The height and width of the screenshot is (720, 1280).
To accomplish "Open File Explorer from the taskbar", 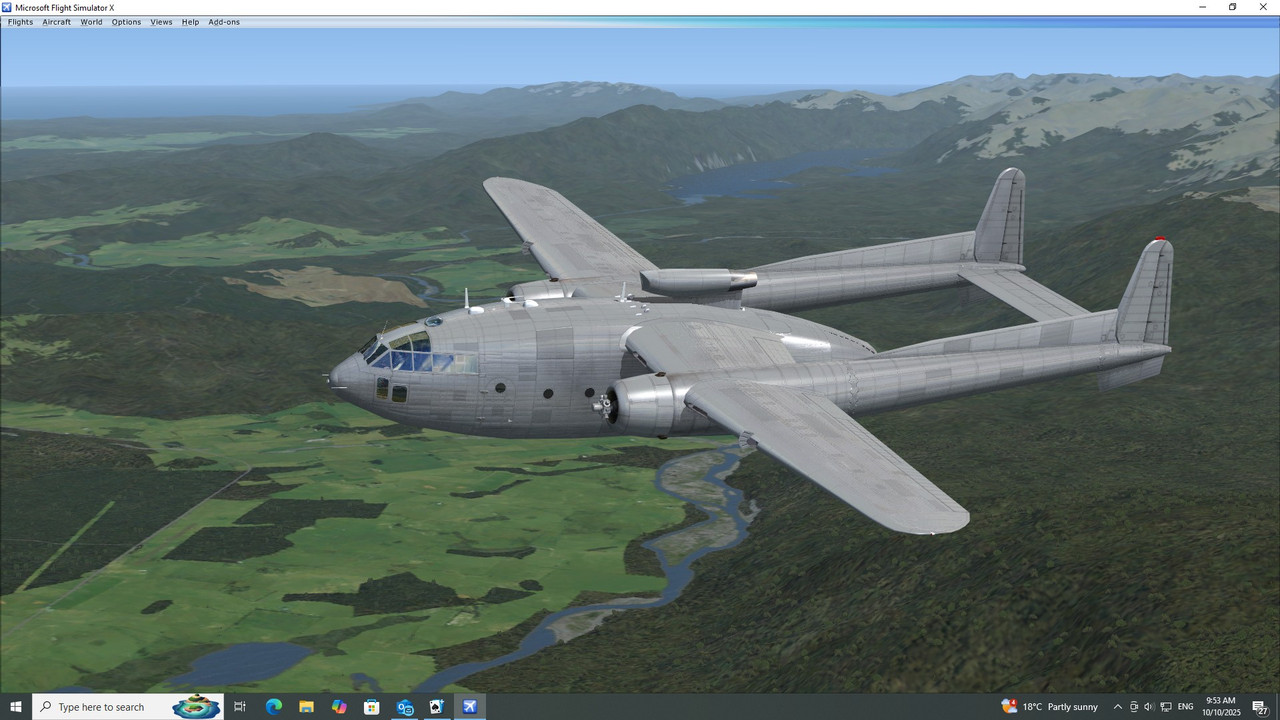I will pos(306,707).
